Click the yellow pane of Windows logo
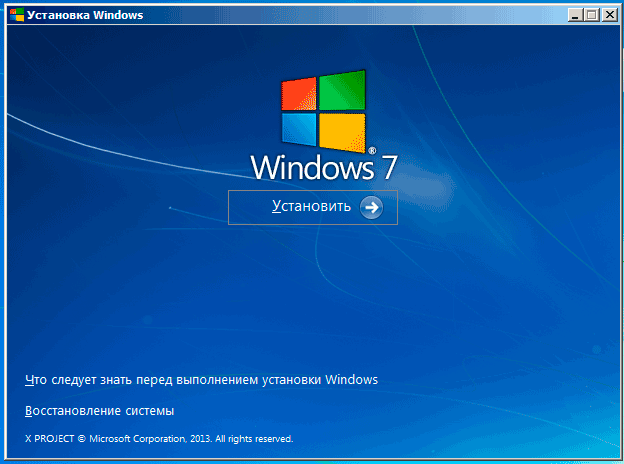 click(x=341, y=131)
